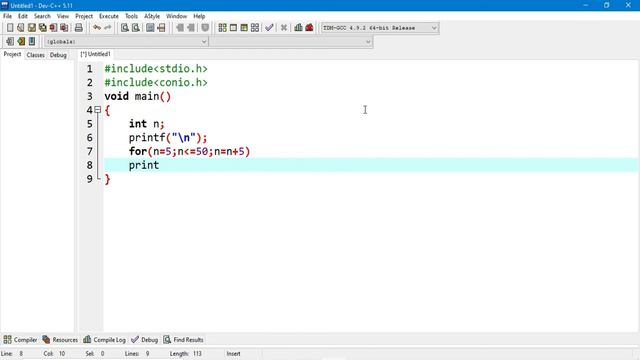Click the Compile toolbar icon
Viewport: 640px width, 360px height.
tap(222, 28)
